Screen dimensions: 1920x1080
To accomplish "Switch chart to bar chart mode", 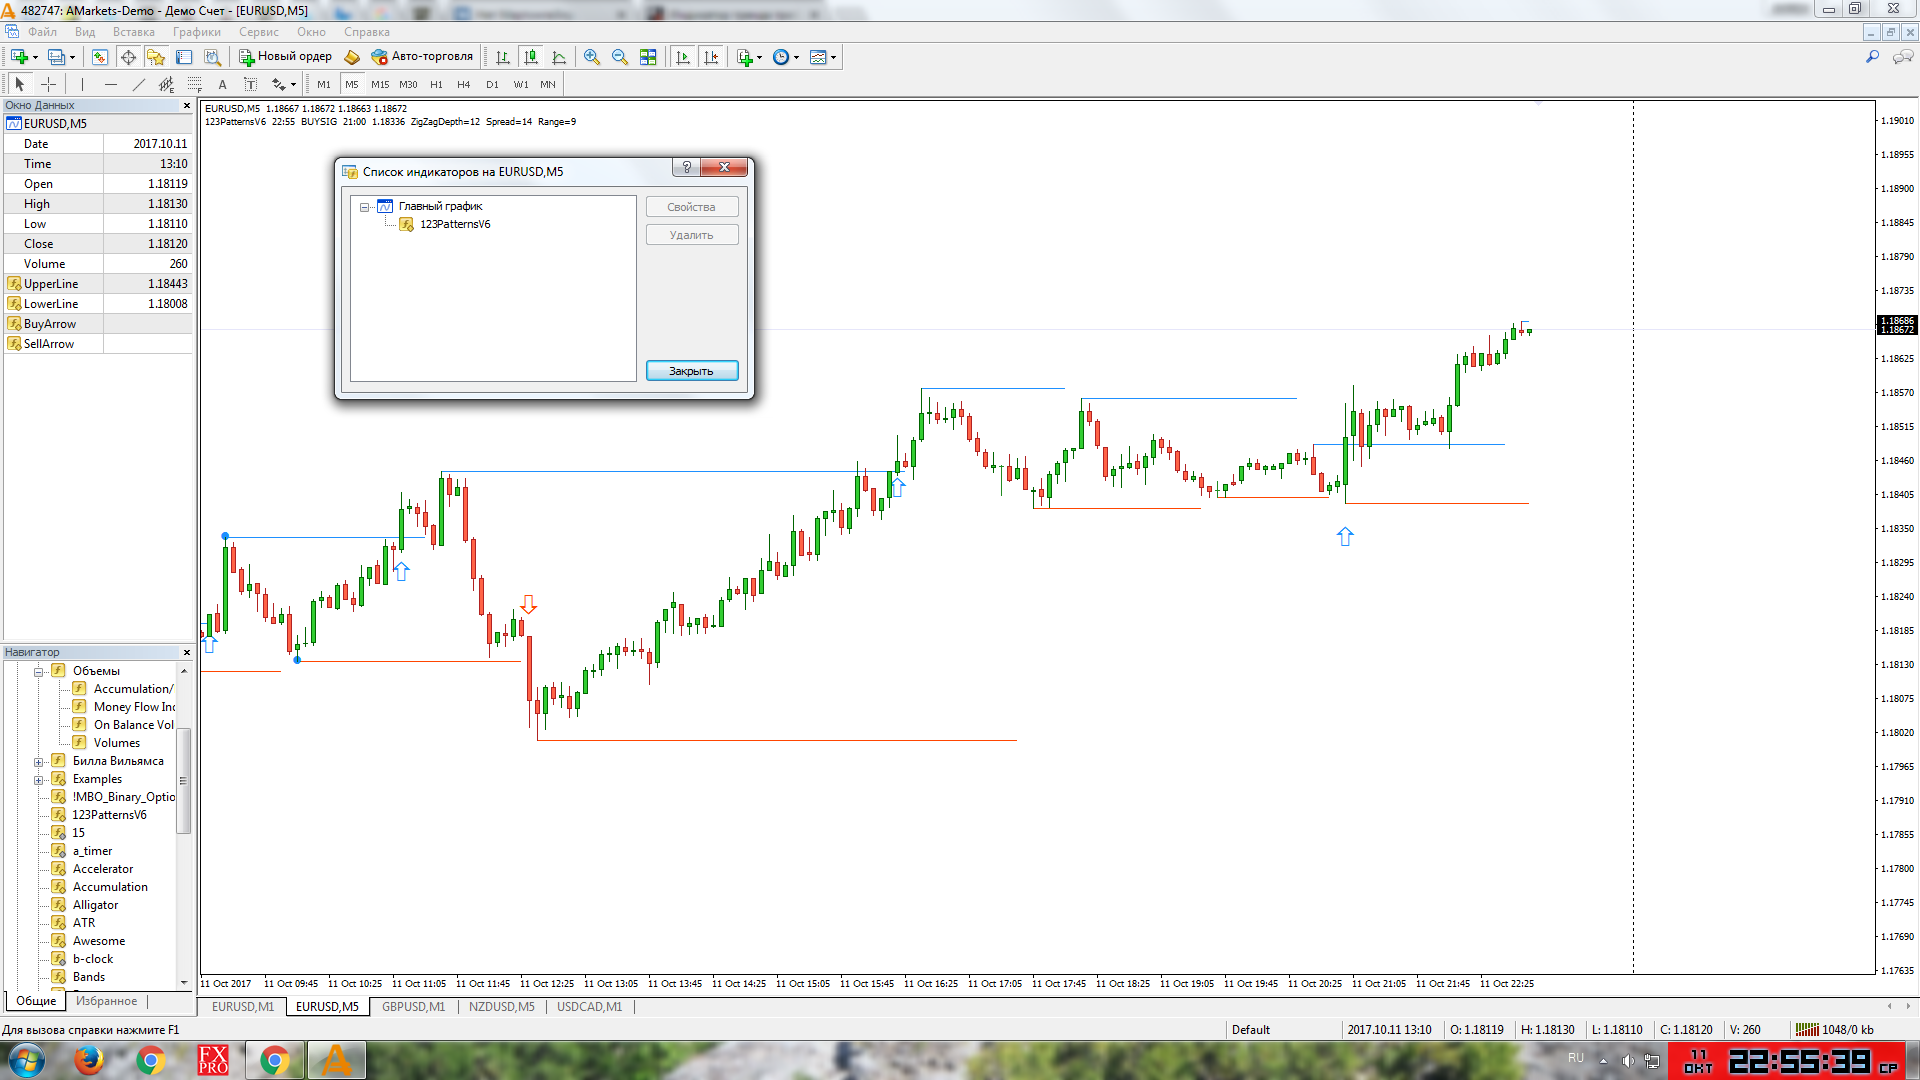I will click(503, 57).
